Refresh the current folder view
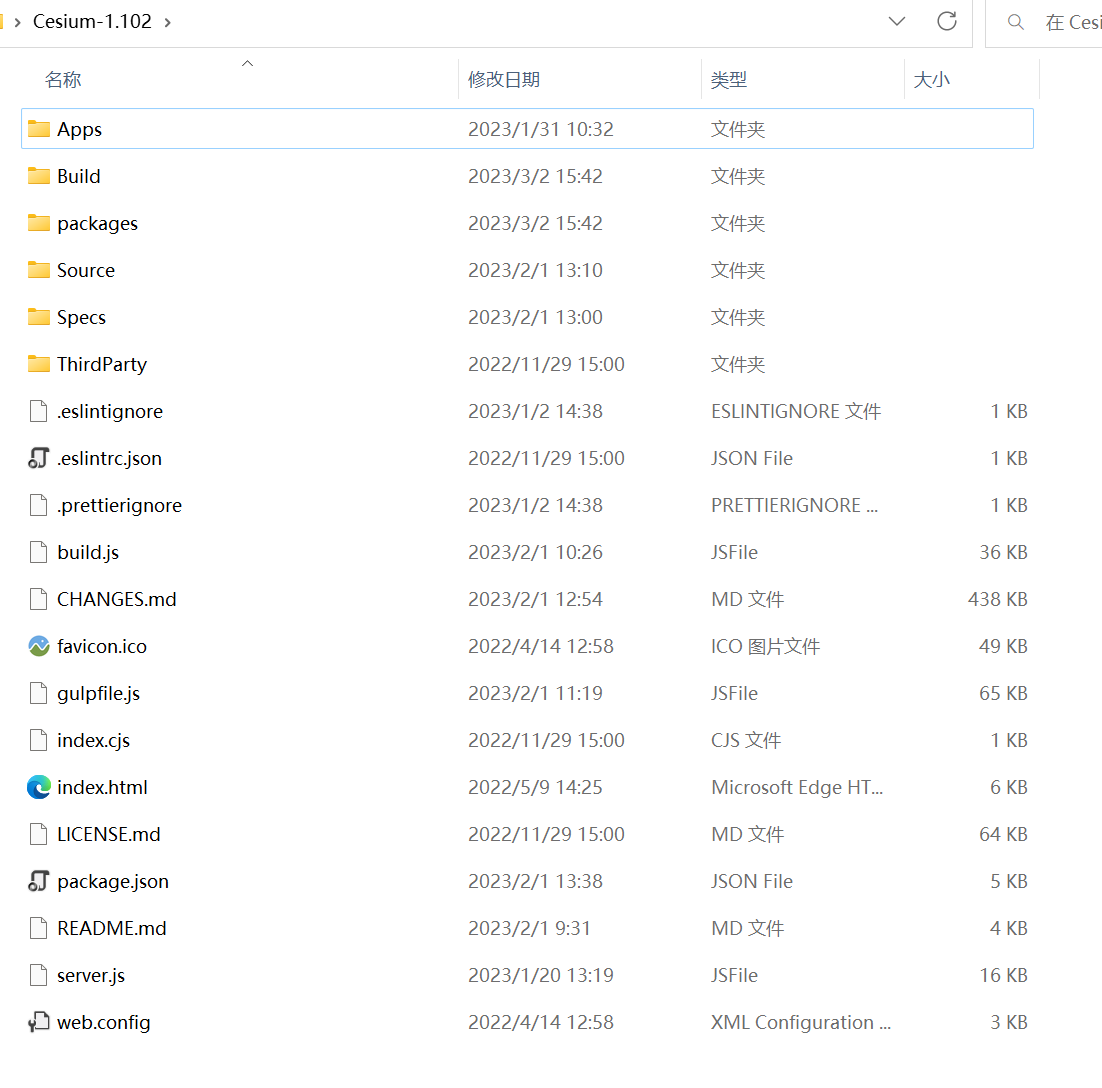Screen dimensions: 1102x1088 (947, 21)
